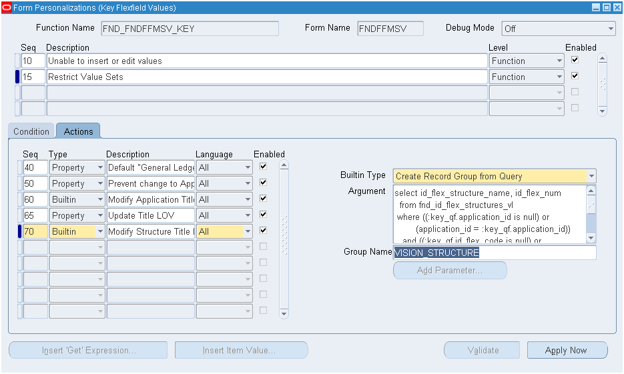The height and width of the screenshot is (374, 624).
Task: Click action description 'Modify Application Title'
Action: coord(150,200)
